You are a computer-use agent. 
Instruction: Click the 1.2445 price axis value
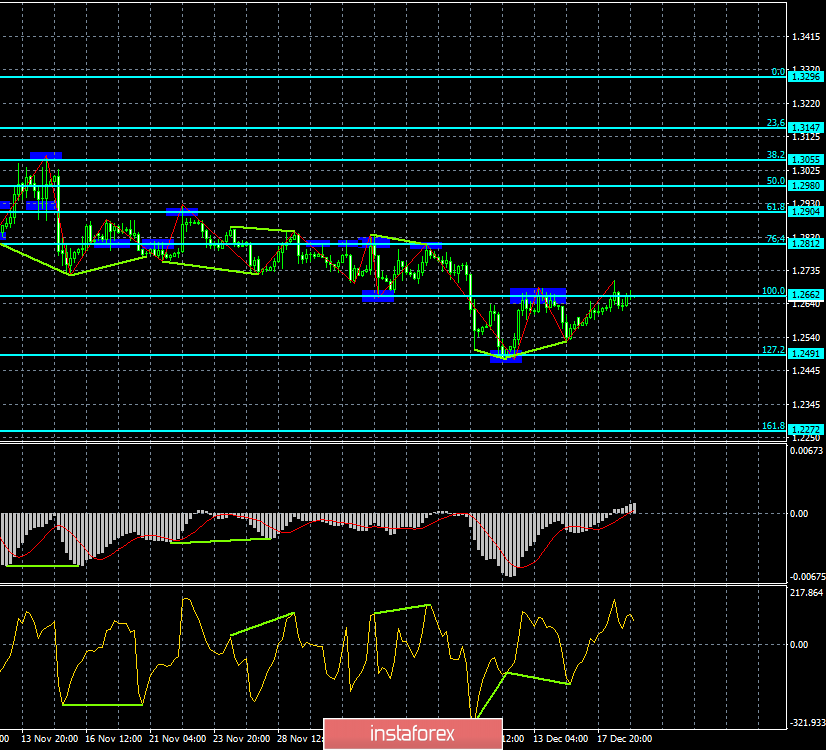pos(806,371)
